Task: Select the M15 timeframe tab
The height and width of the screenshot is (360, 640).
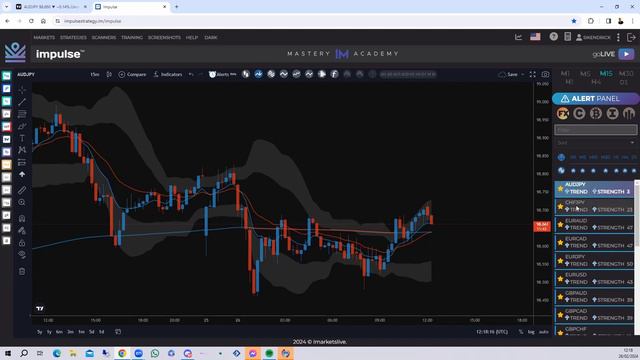Action: click(x=606, y=73)
